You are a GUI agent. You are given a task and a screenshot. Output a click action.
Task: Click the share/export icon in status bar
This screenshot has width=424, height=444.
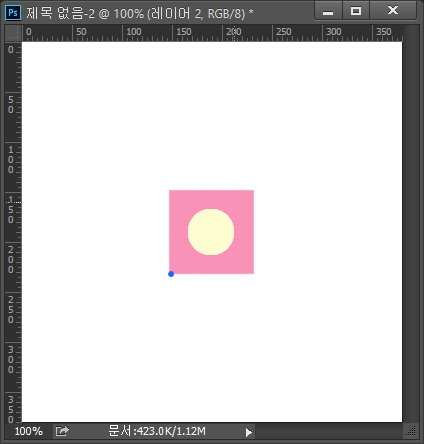point(62,431)
